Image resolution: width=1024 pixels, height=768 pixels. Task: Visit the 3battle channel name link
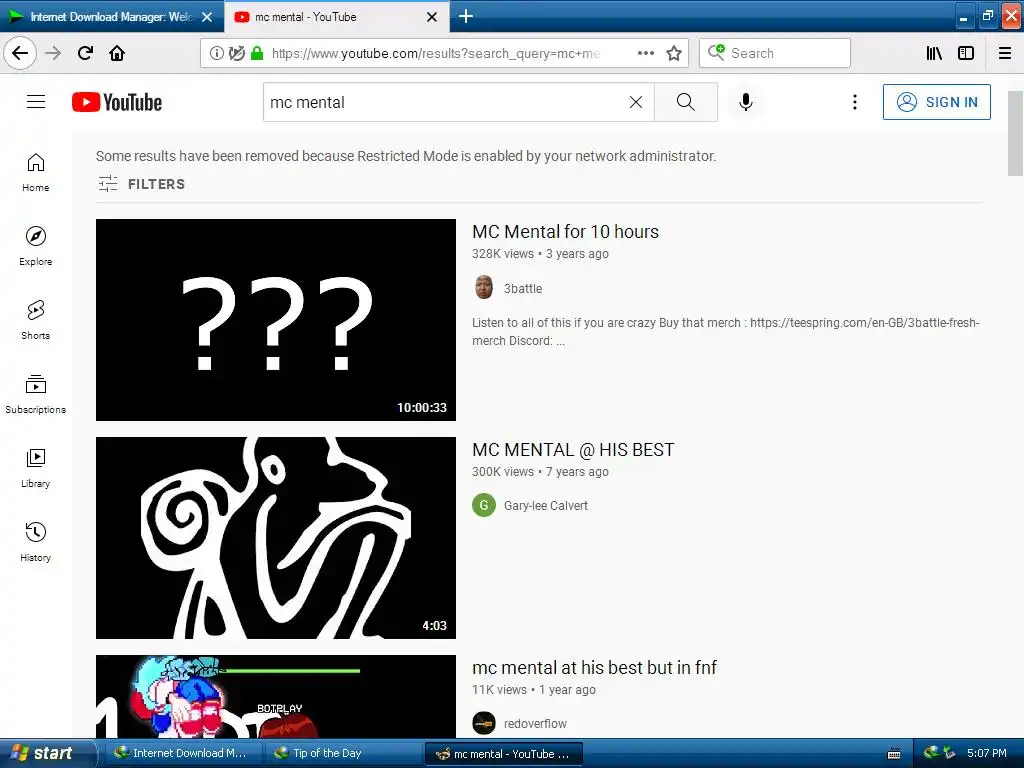pyautogui.click(x=522, y=289)
